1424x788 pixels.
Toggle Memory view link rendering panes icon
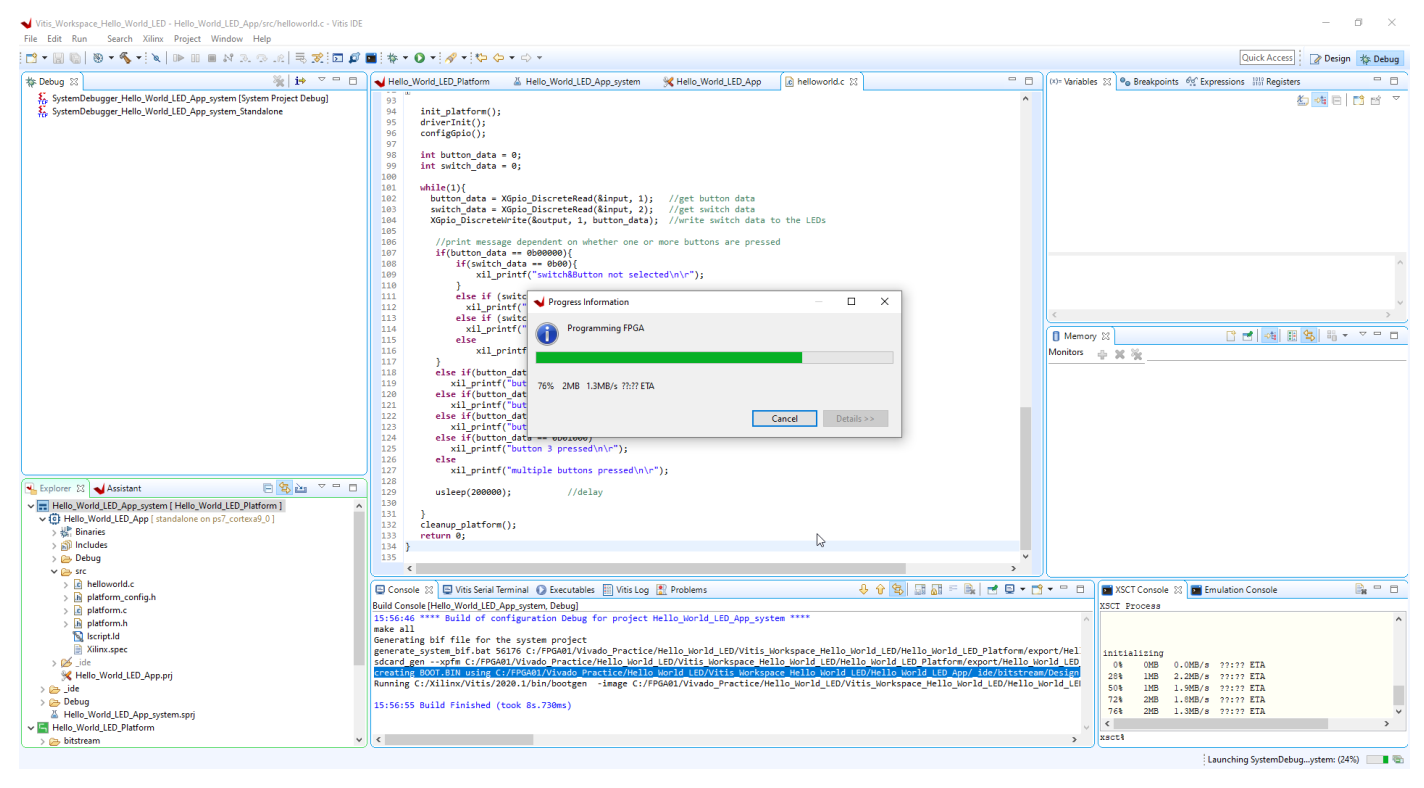(1309, 336)
